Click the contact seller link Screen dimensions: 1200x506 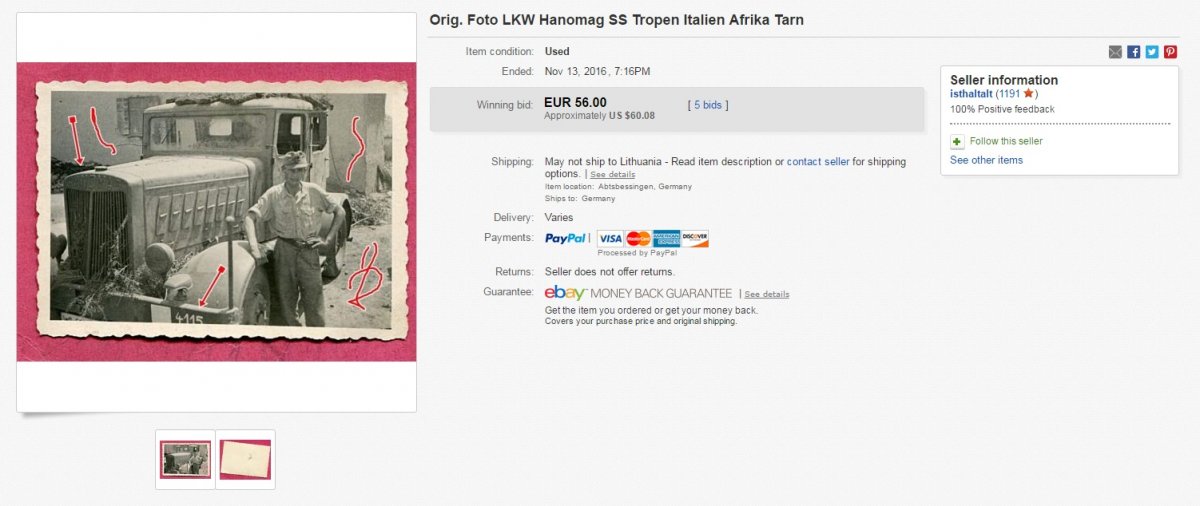817,162
